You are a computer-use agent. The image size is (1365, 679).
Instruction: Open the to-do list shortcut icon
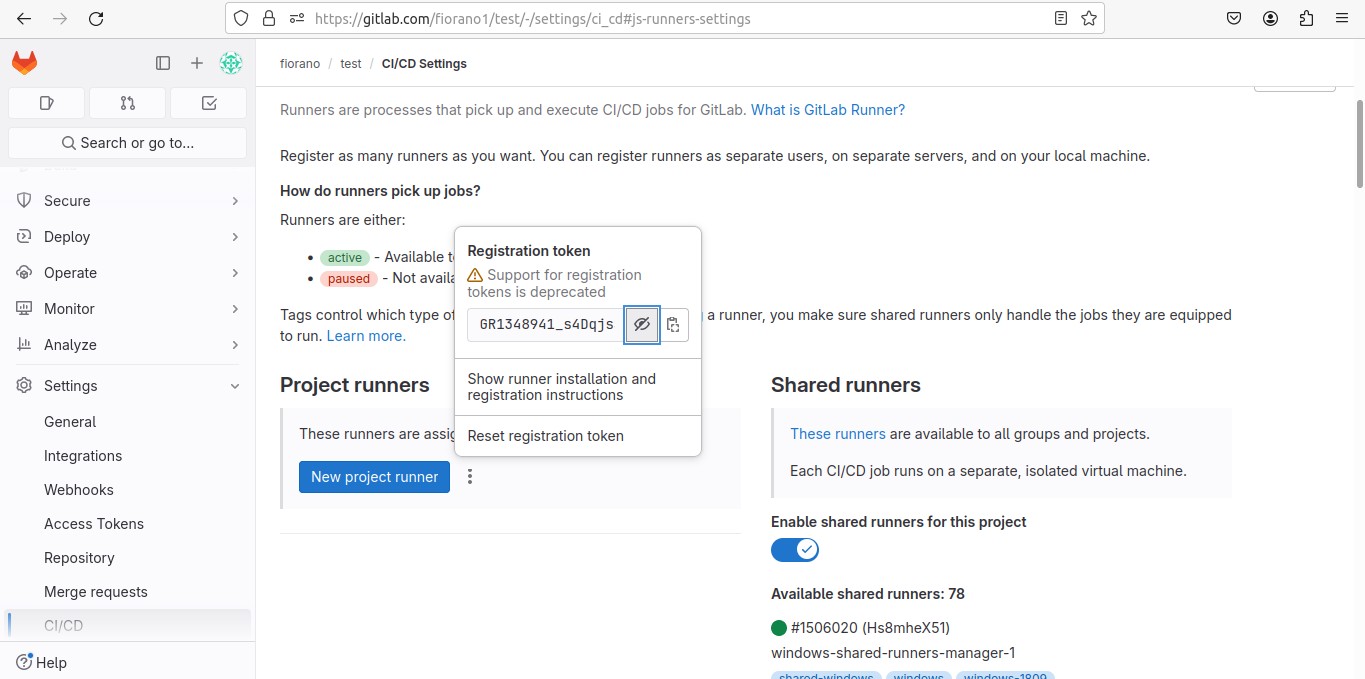point(208,103)
